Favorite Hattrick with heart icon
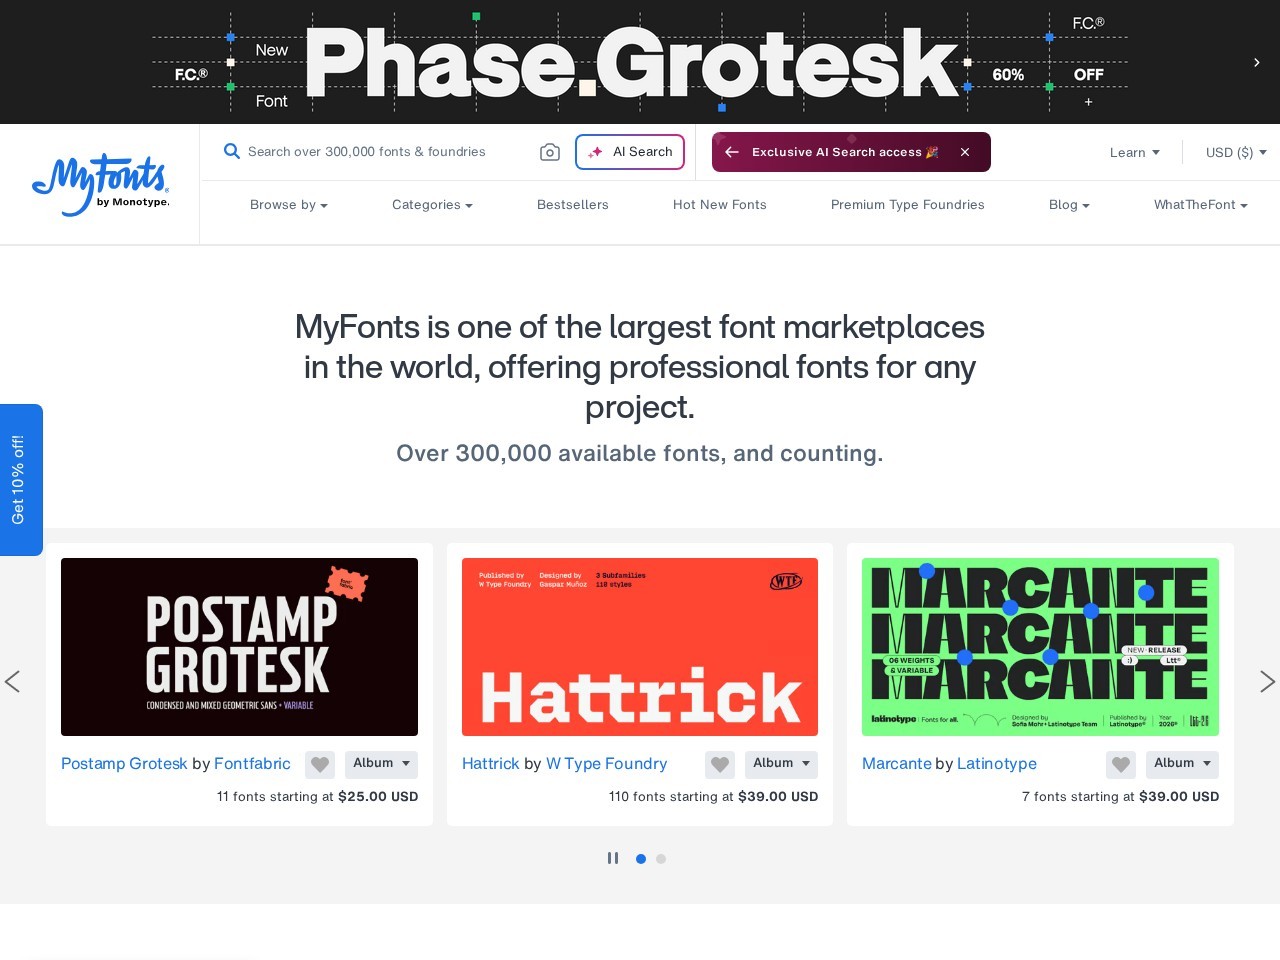The height and width of the screenshot is (960, 1280). (720, 765)
